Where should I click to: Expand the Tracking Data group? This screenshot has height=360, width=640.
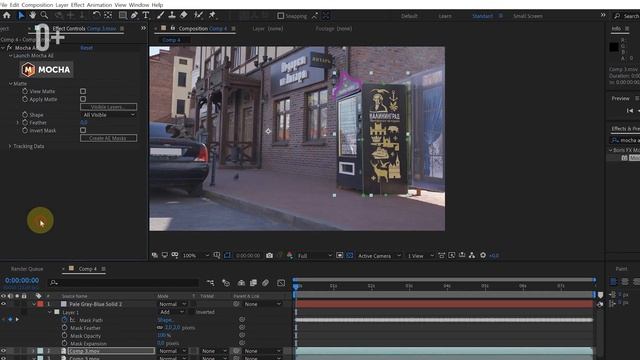(x=10, y=146)
